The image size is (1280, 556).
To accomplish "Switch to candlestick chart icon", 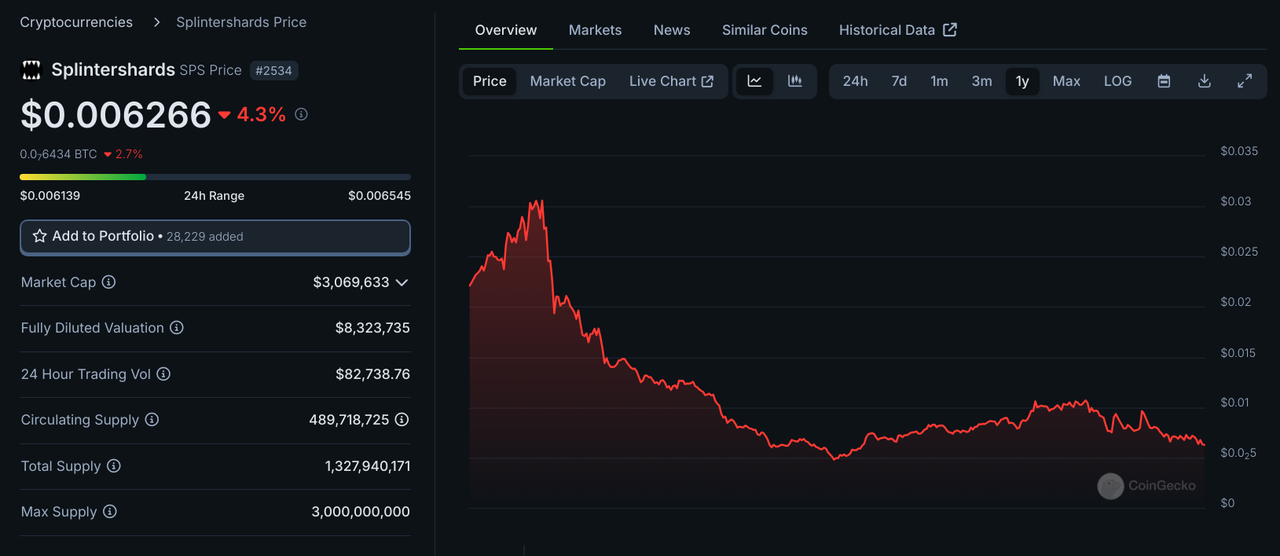I will 795,81.
